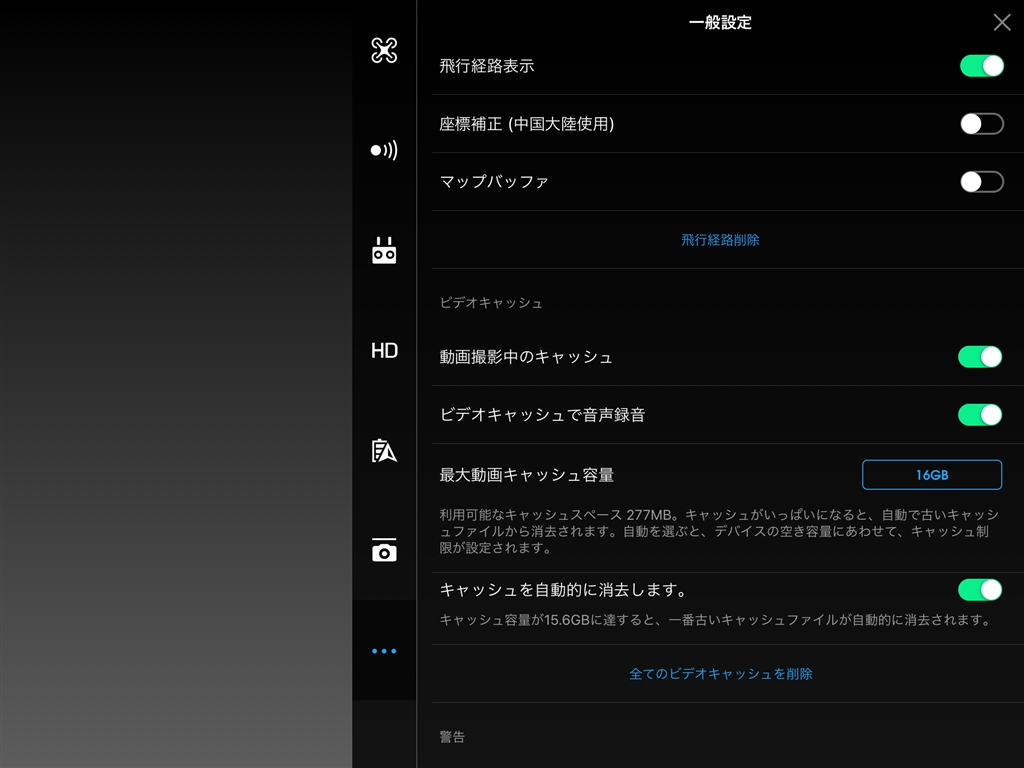
Task: Open remote controller settings icon
Action: pyautogui.click(x=384, y=251)
